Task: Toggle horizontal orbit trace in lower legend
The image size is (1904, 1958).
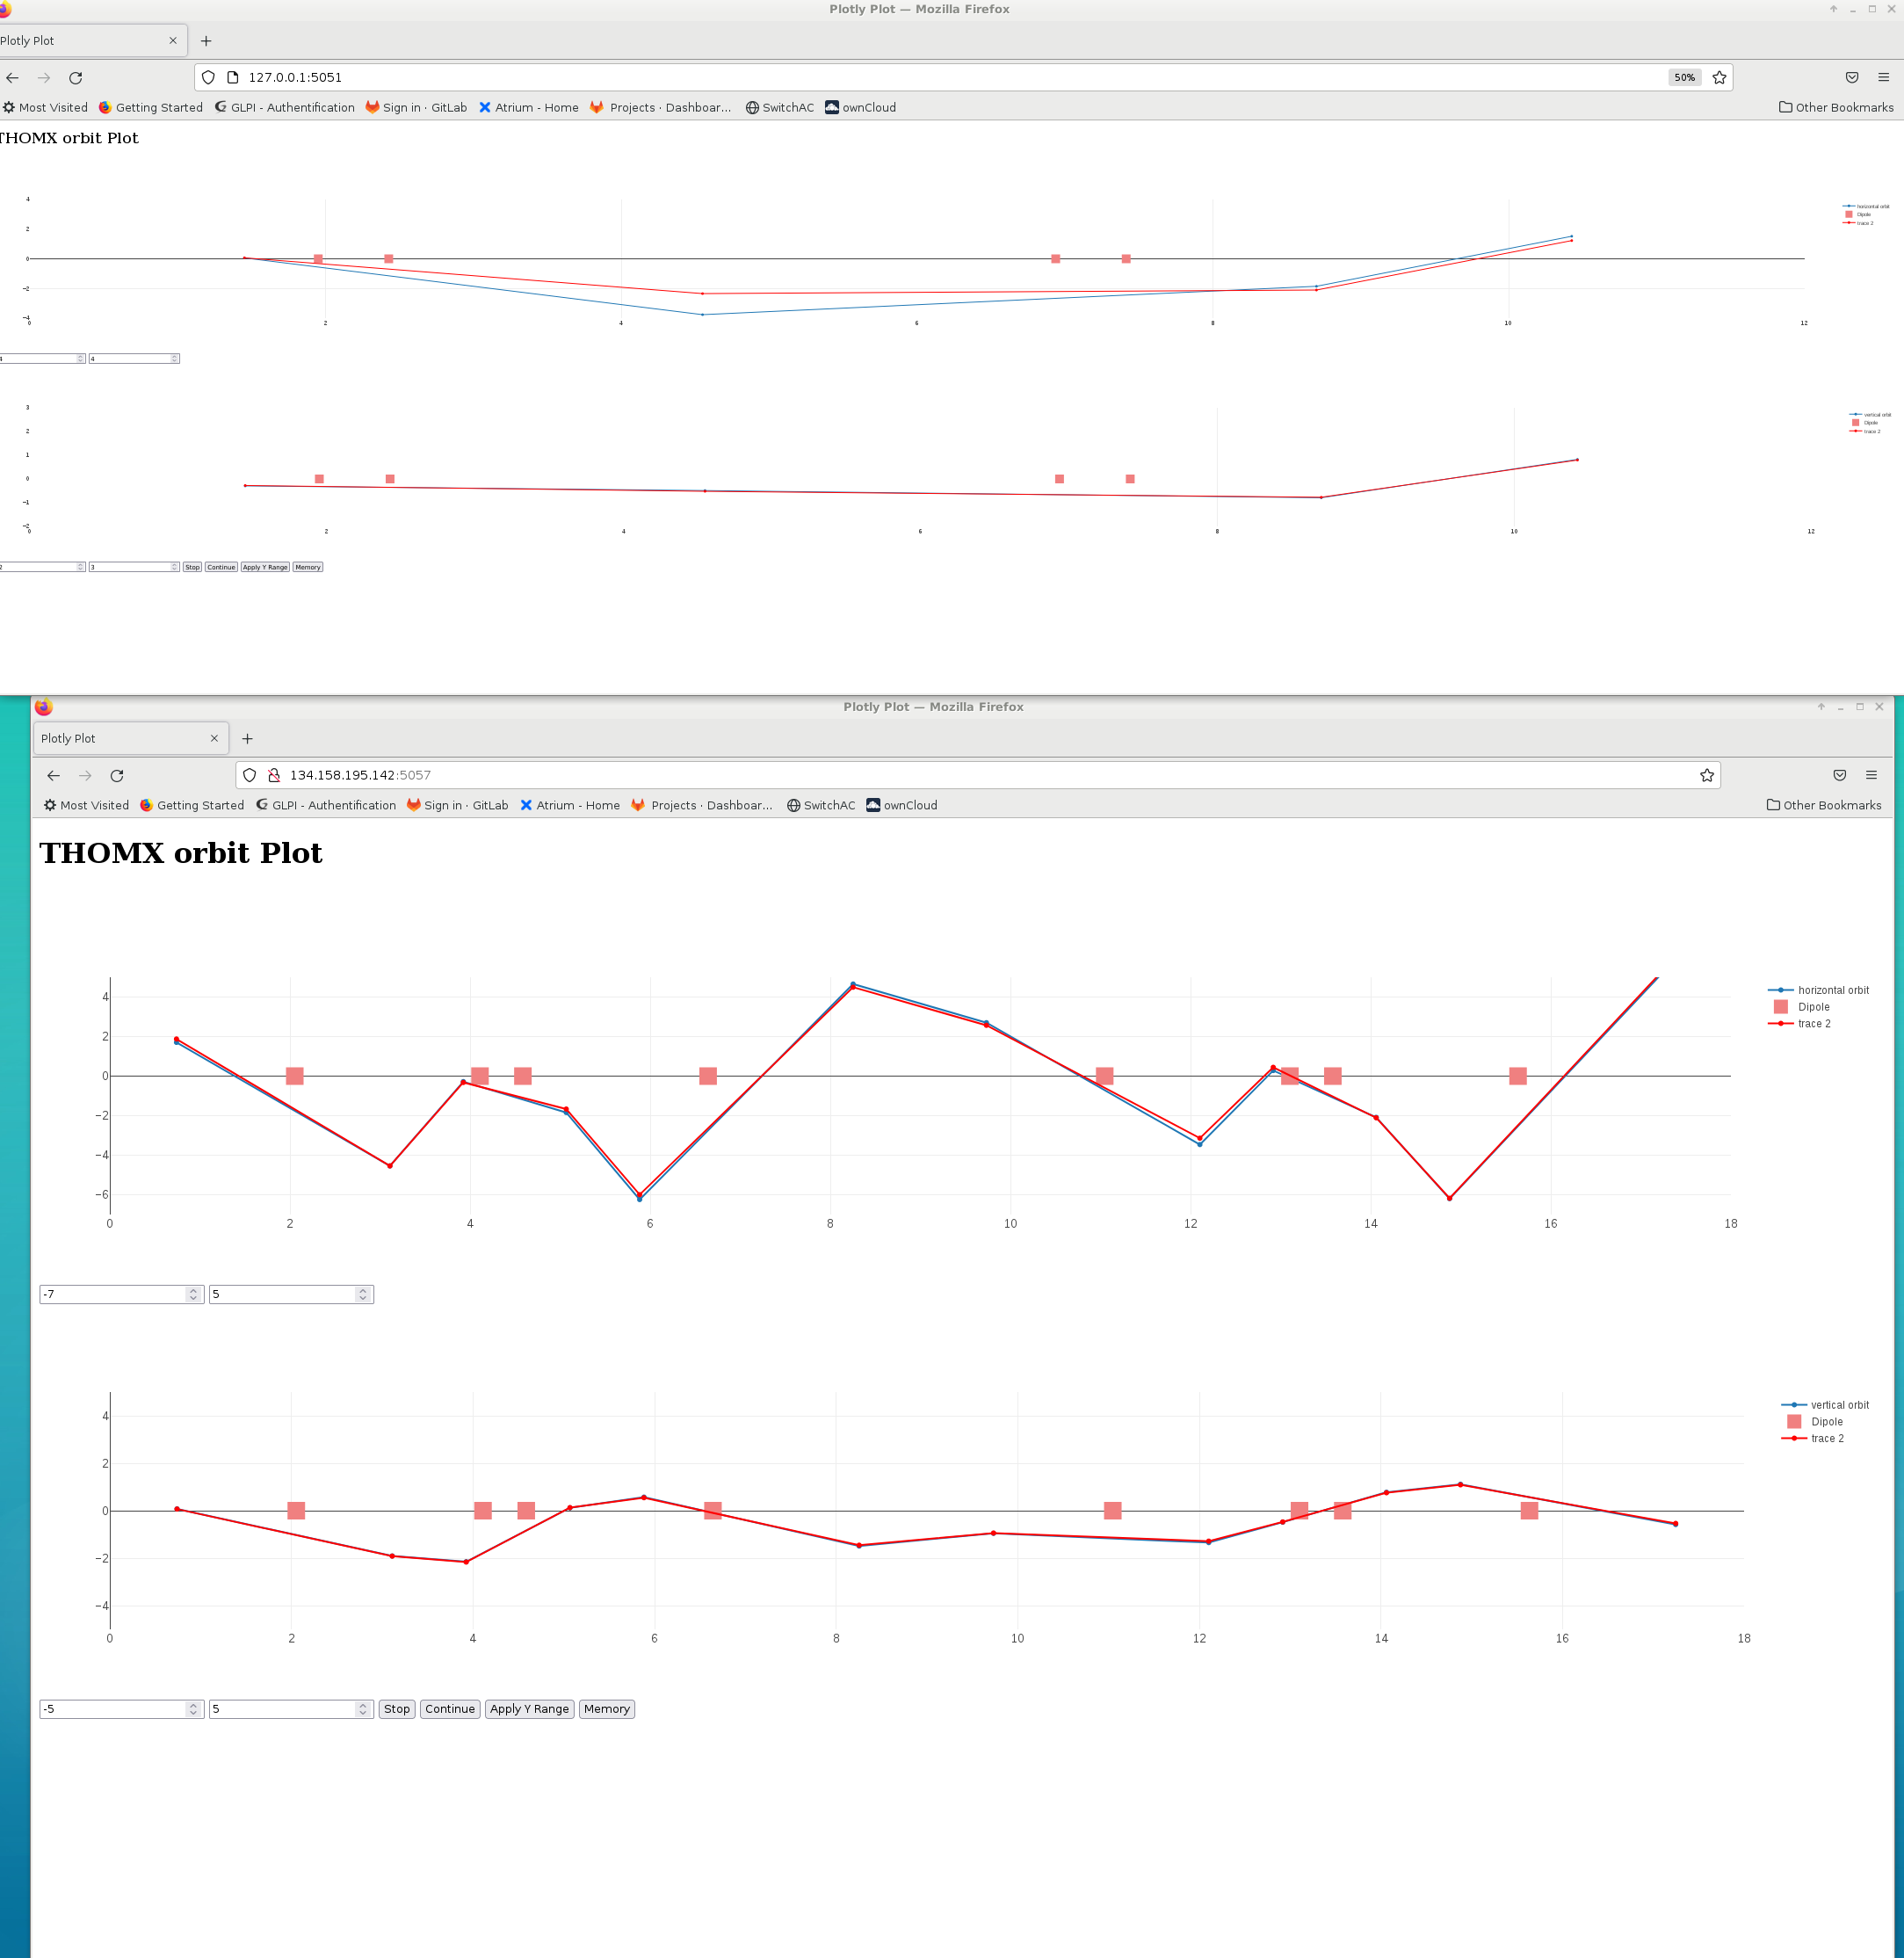Action: (x=1832, y=990)
